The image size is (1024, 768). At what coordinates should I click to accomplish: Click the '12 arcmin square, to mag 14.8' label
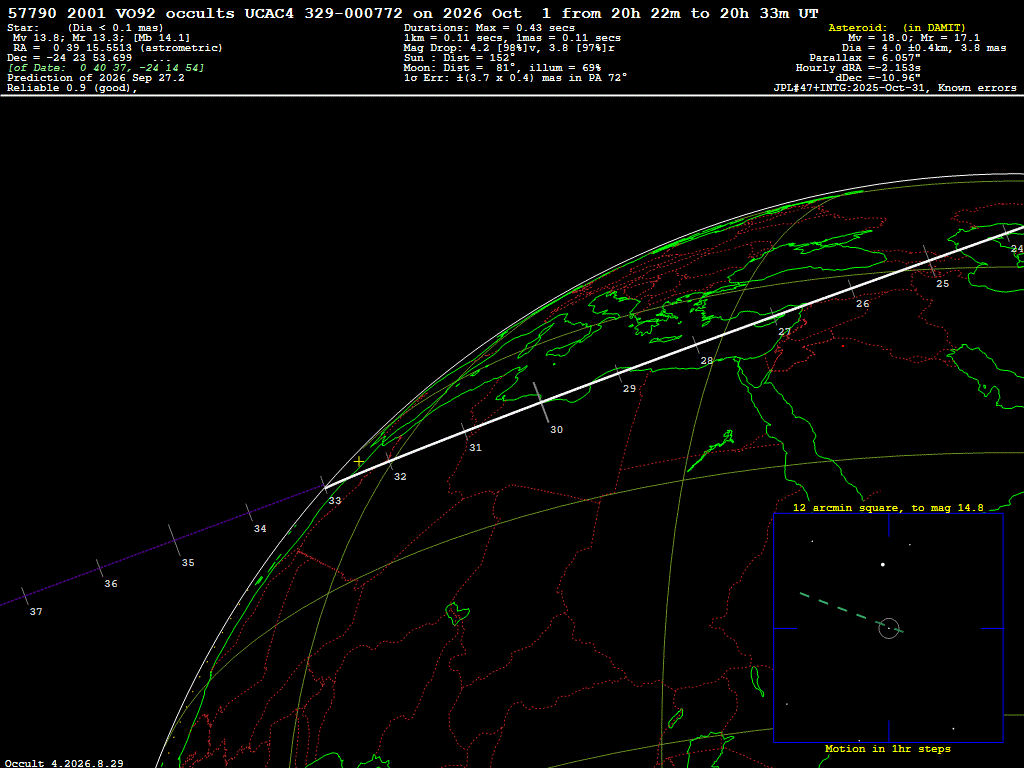tap(888, 507)
